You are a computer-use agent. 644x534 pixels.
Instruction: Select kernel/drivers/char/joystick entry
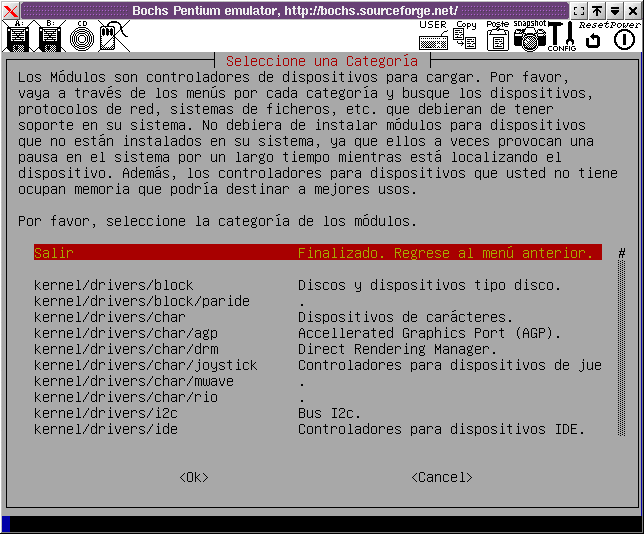pyautogui.click(x=146, y=365)
